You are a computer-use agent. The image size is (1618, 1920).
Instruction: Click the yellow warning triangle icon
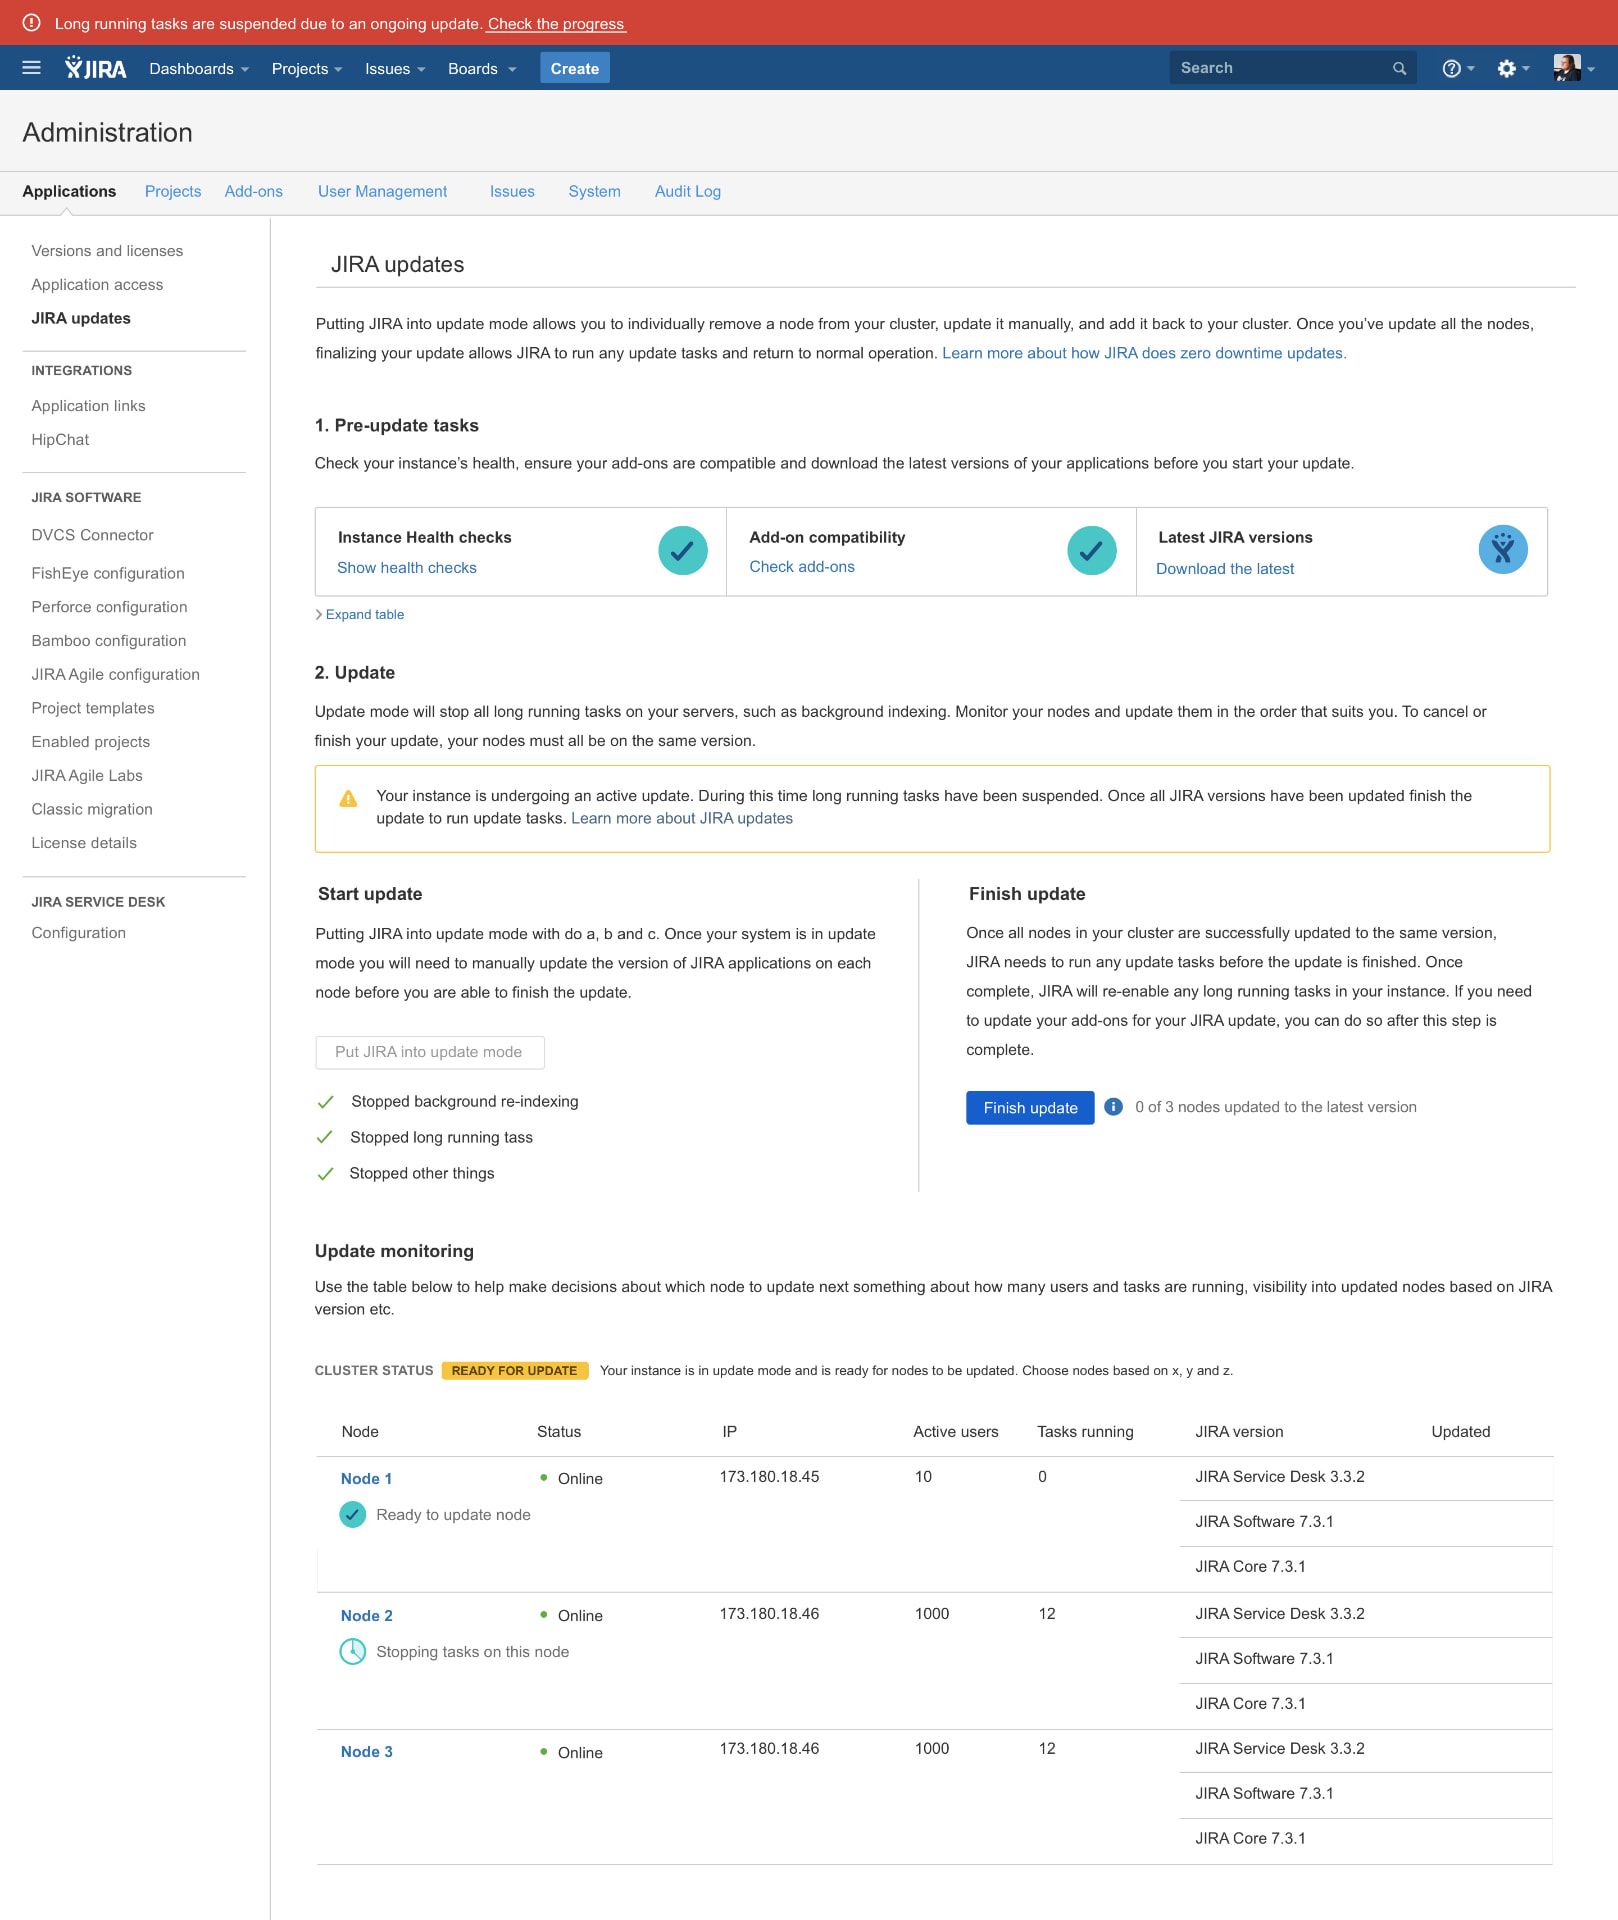click(x=348, y=798)
